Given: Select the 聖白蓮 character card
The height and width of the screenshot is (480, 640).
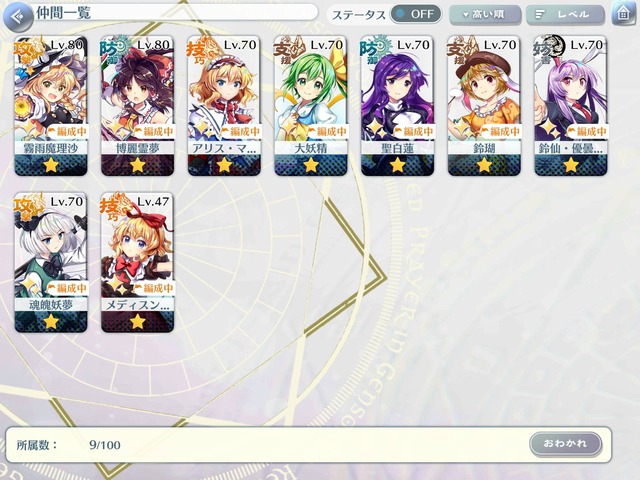Looking at the screenshot, I should pos(397,106).
